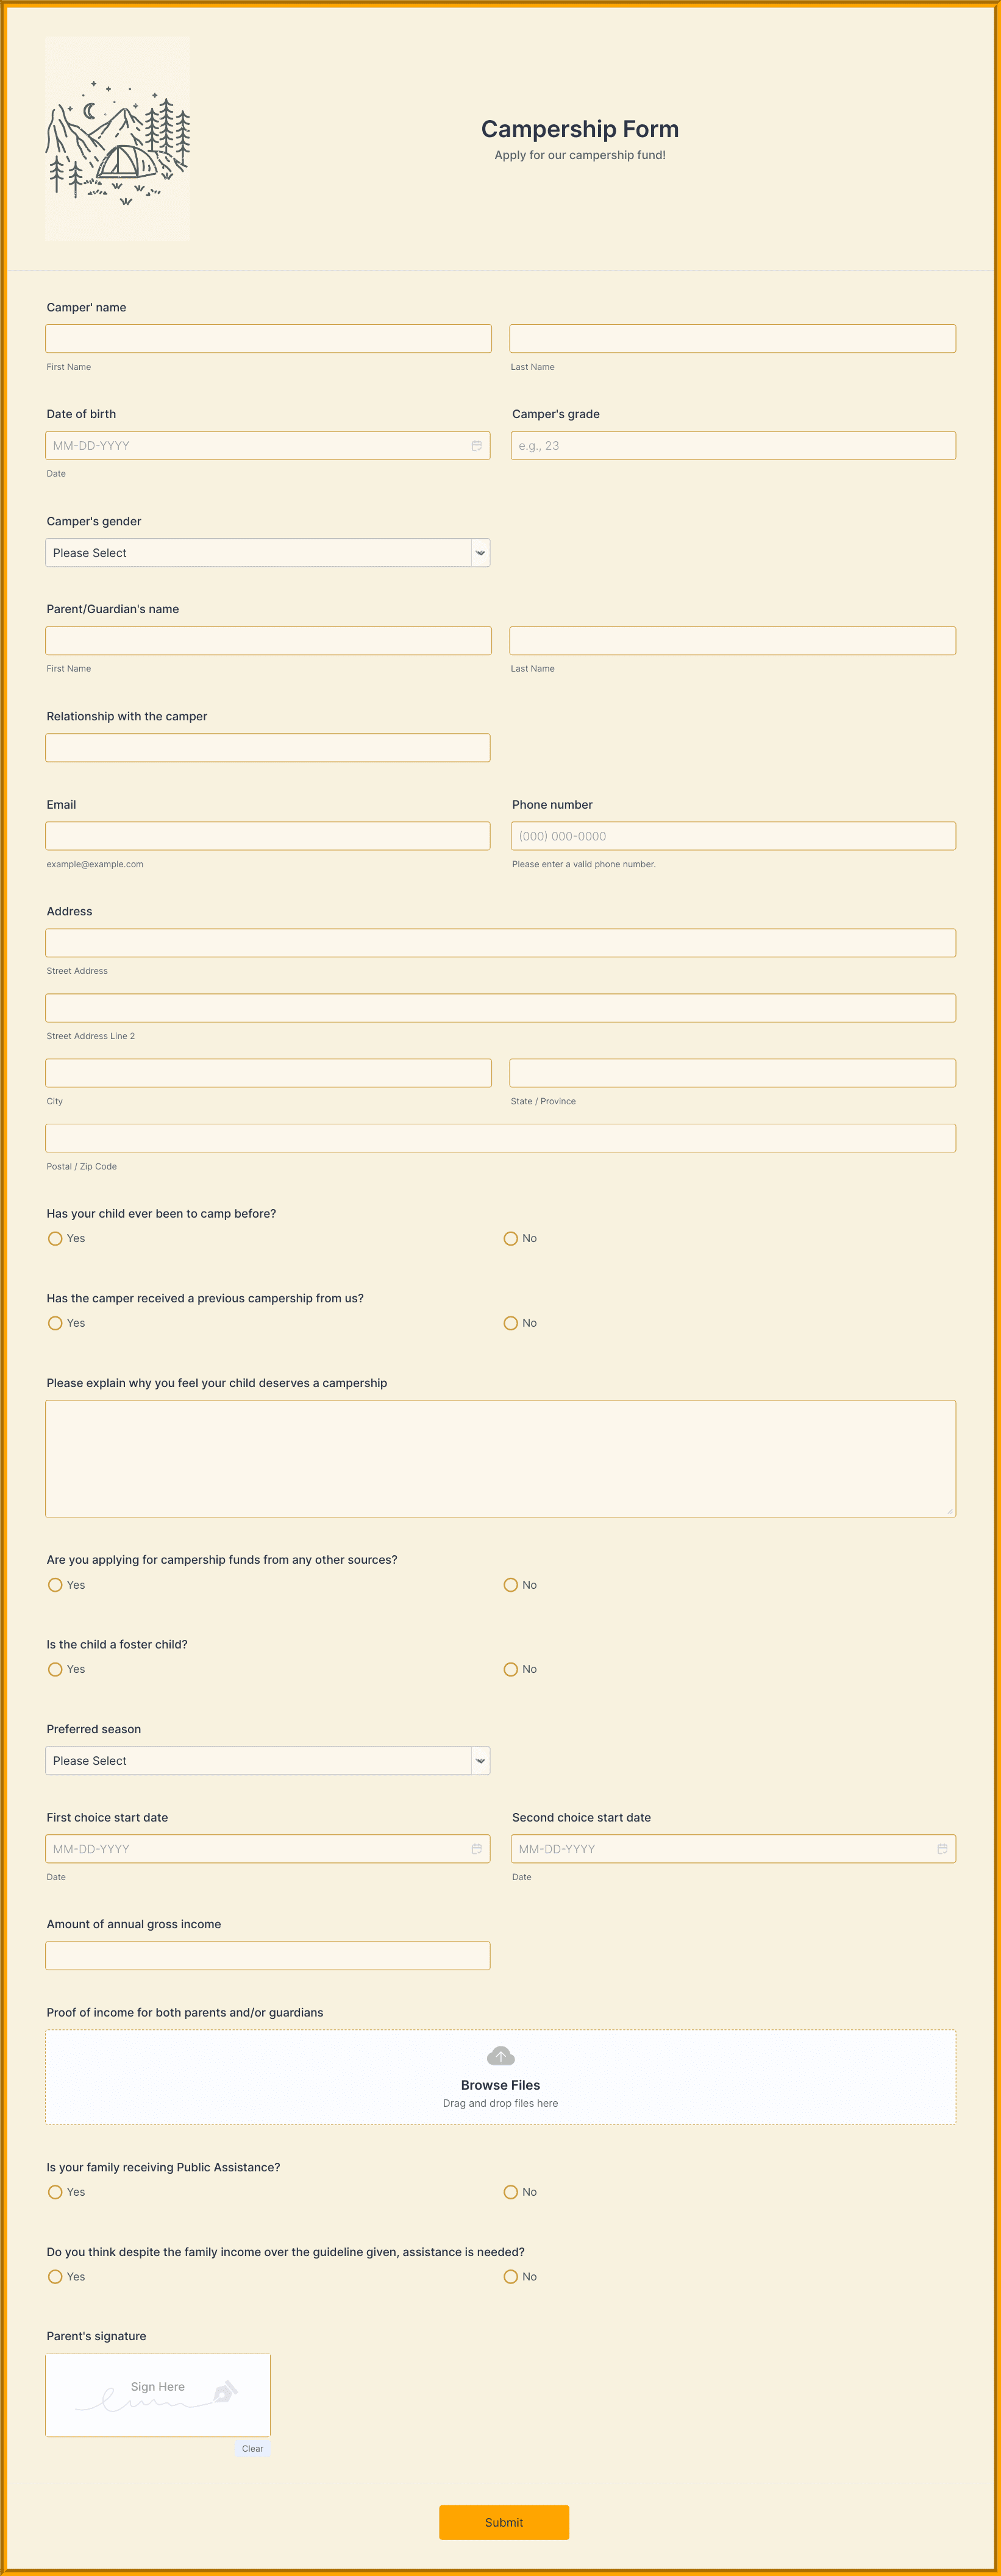1001x2576 pixels.
Task: Click the camping tent logo image
Action: coord(118,139)
